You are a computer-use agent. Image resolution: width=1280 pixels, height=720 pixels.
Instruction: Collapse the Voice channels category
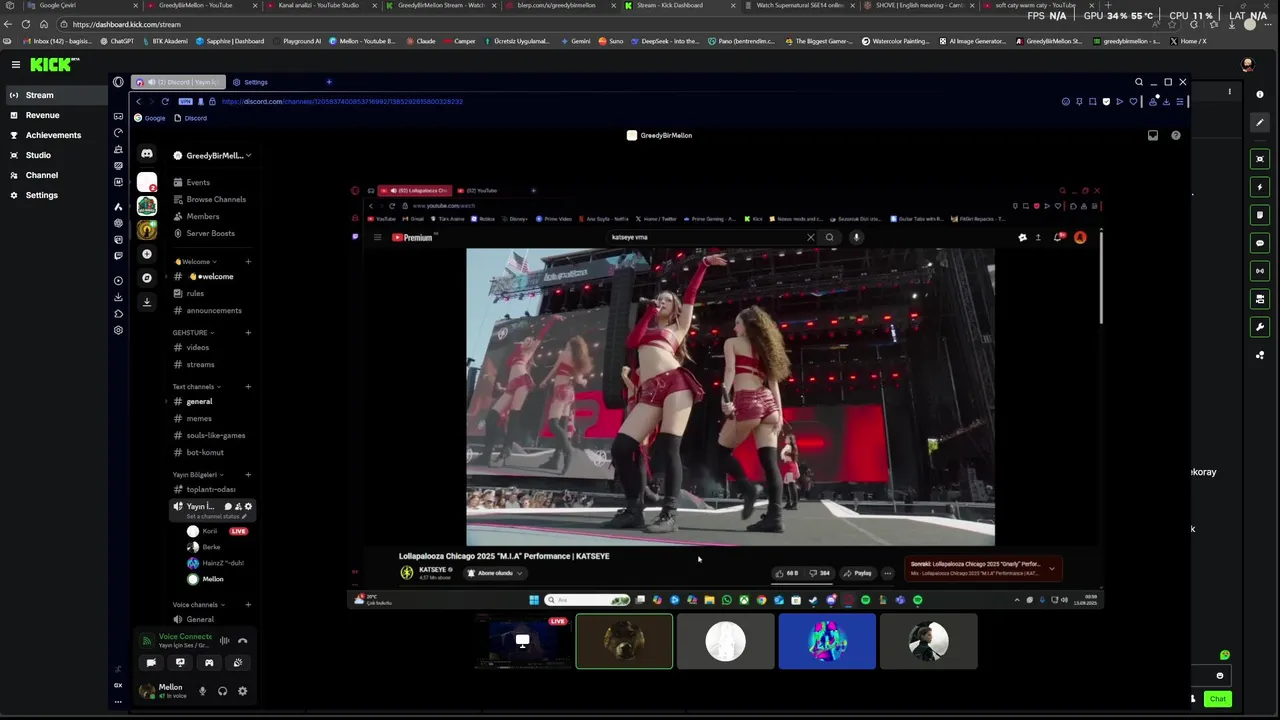pos(199,604)
